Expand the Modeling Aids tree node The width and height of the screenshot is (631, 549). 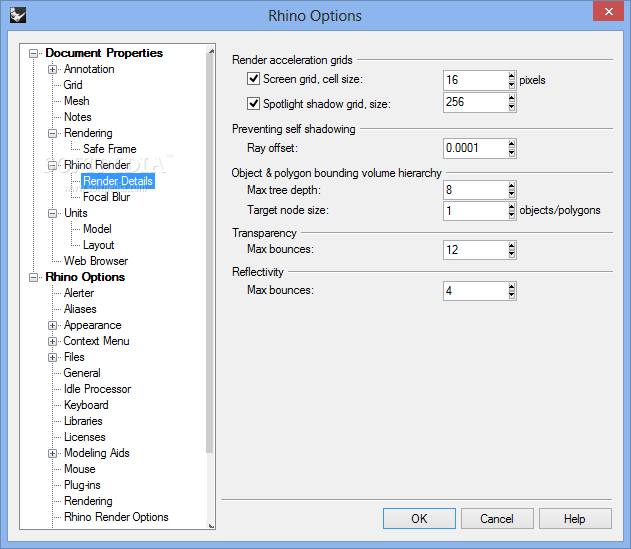click(x=52, y=453)
